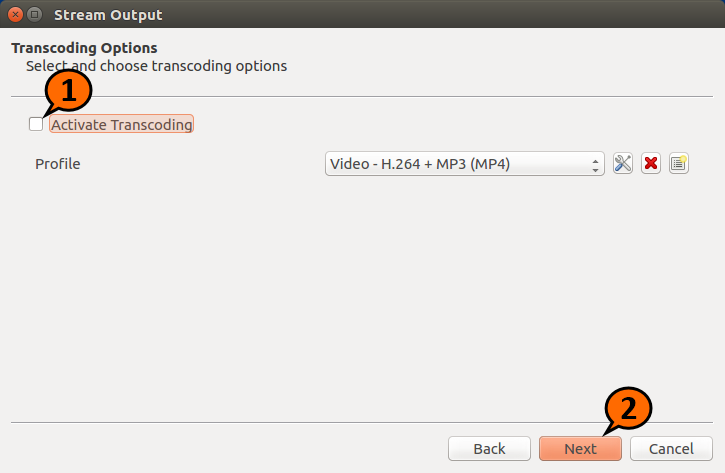Click the Stream Output title bar text
This screenshot has width=725, height=473.
click(x=107, y=15)
